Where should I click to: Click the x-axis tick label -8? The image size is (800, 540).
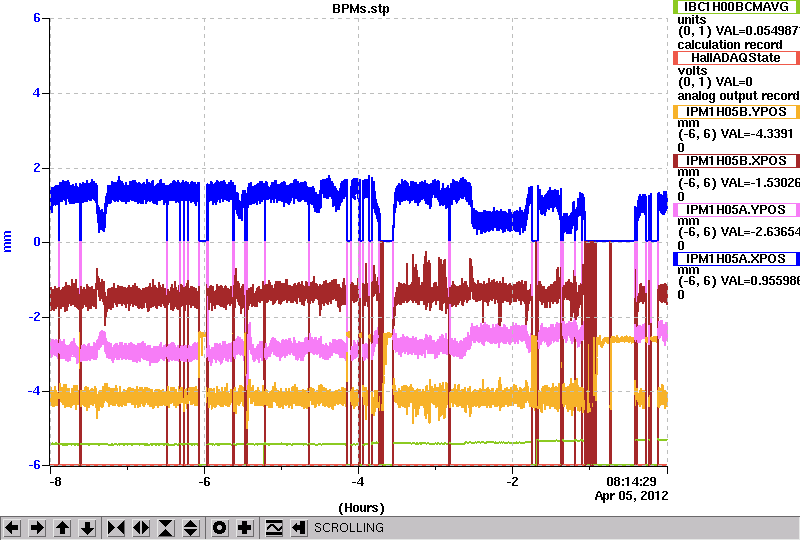click(x=55, y=482)
